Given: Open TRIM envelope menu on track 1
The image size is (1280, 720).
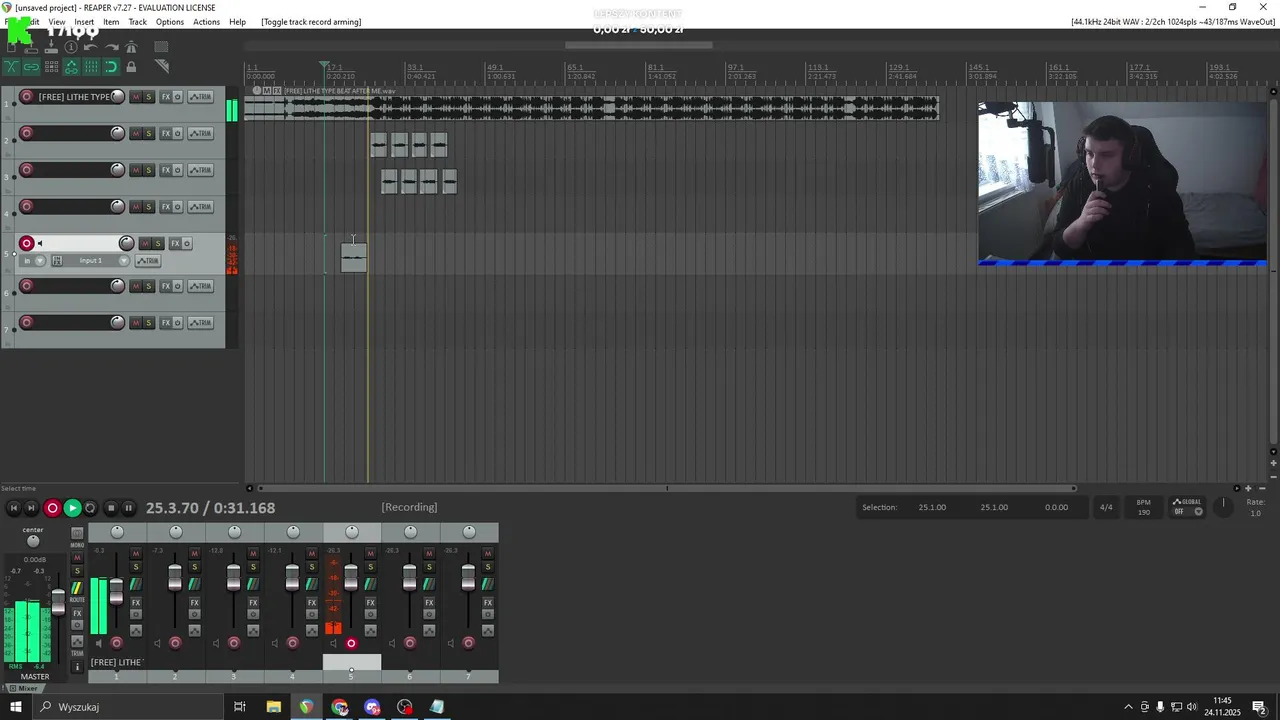Looking at the screenshot, I should pyautogui.click(x=201, y=97).
